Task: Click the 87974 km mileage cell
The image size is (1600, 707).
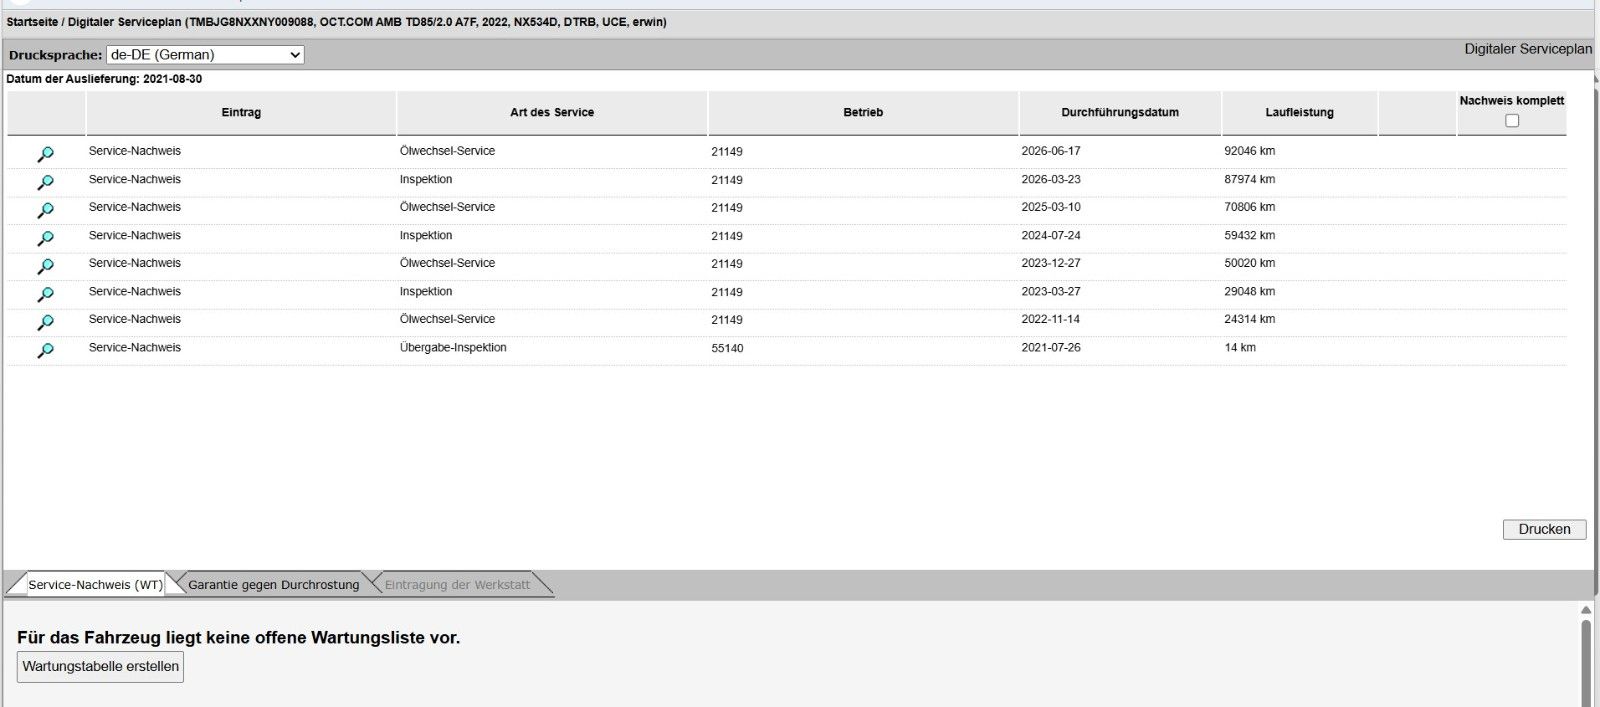Action: (x=1249, y=179)
